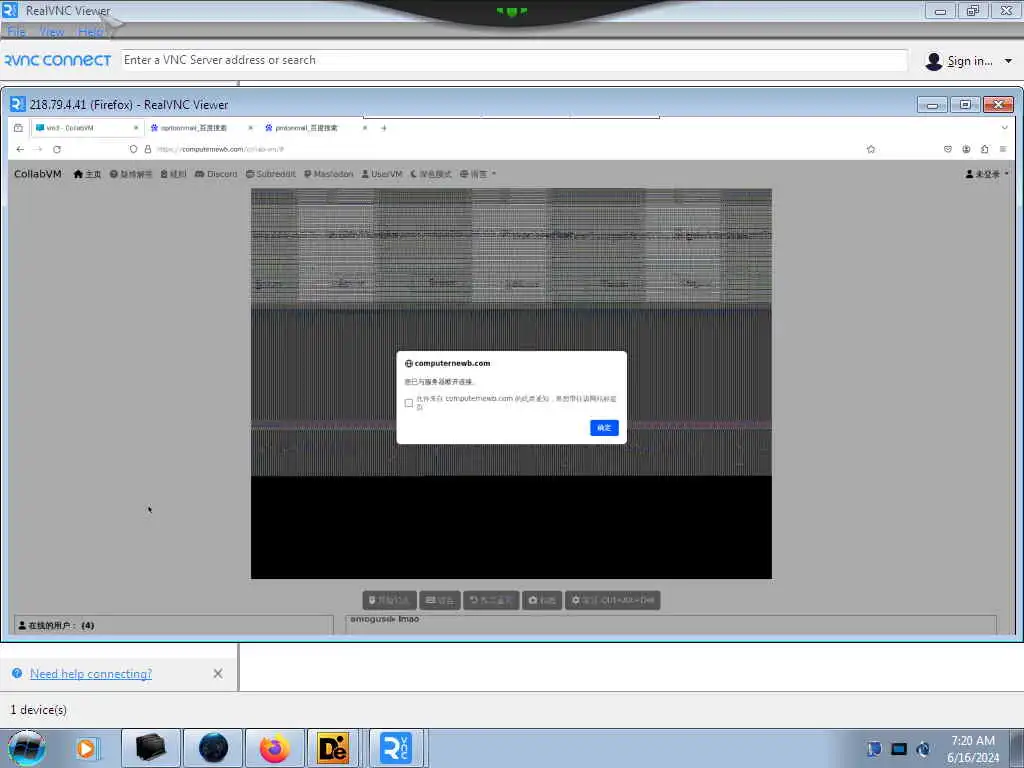Click the system tray icon beside the clock
This screenshot has height=768, width=1024.
[923, 749]
